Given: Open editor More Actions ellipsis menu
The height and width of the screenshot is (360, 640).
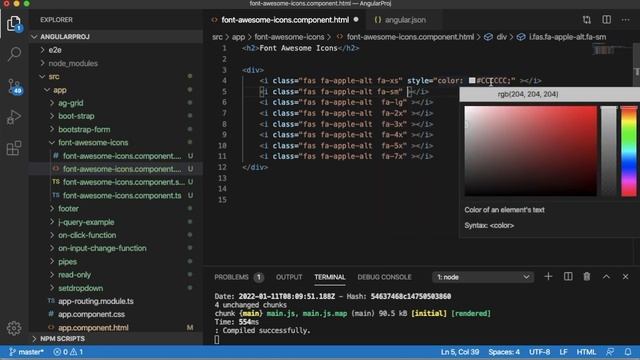Looking at the screenshot, I should pyautogui.click(x=625, y=20).
